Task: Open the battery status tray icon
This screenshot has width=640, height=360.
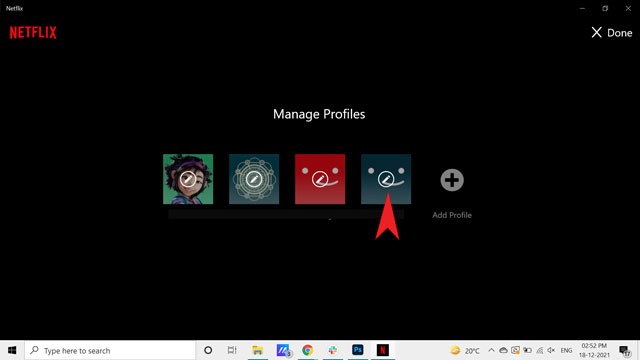Action: click(527, 350)
